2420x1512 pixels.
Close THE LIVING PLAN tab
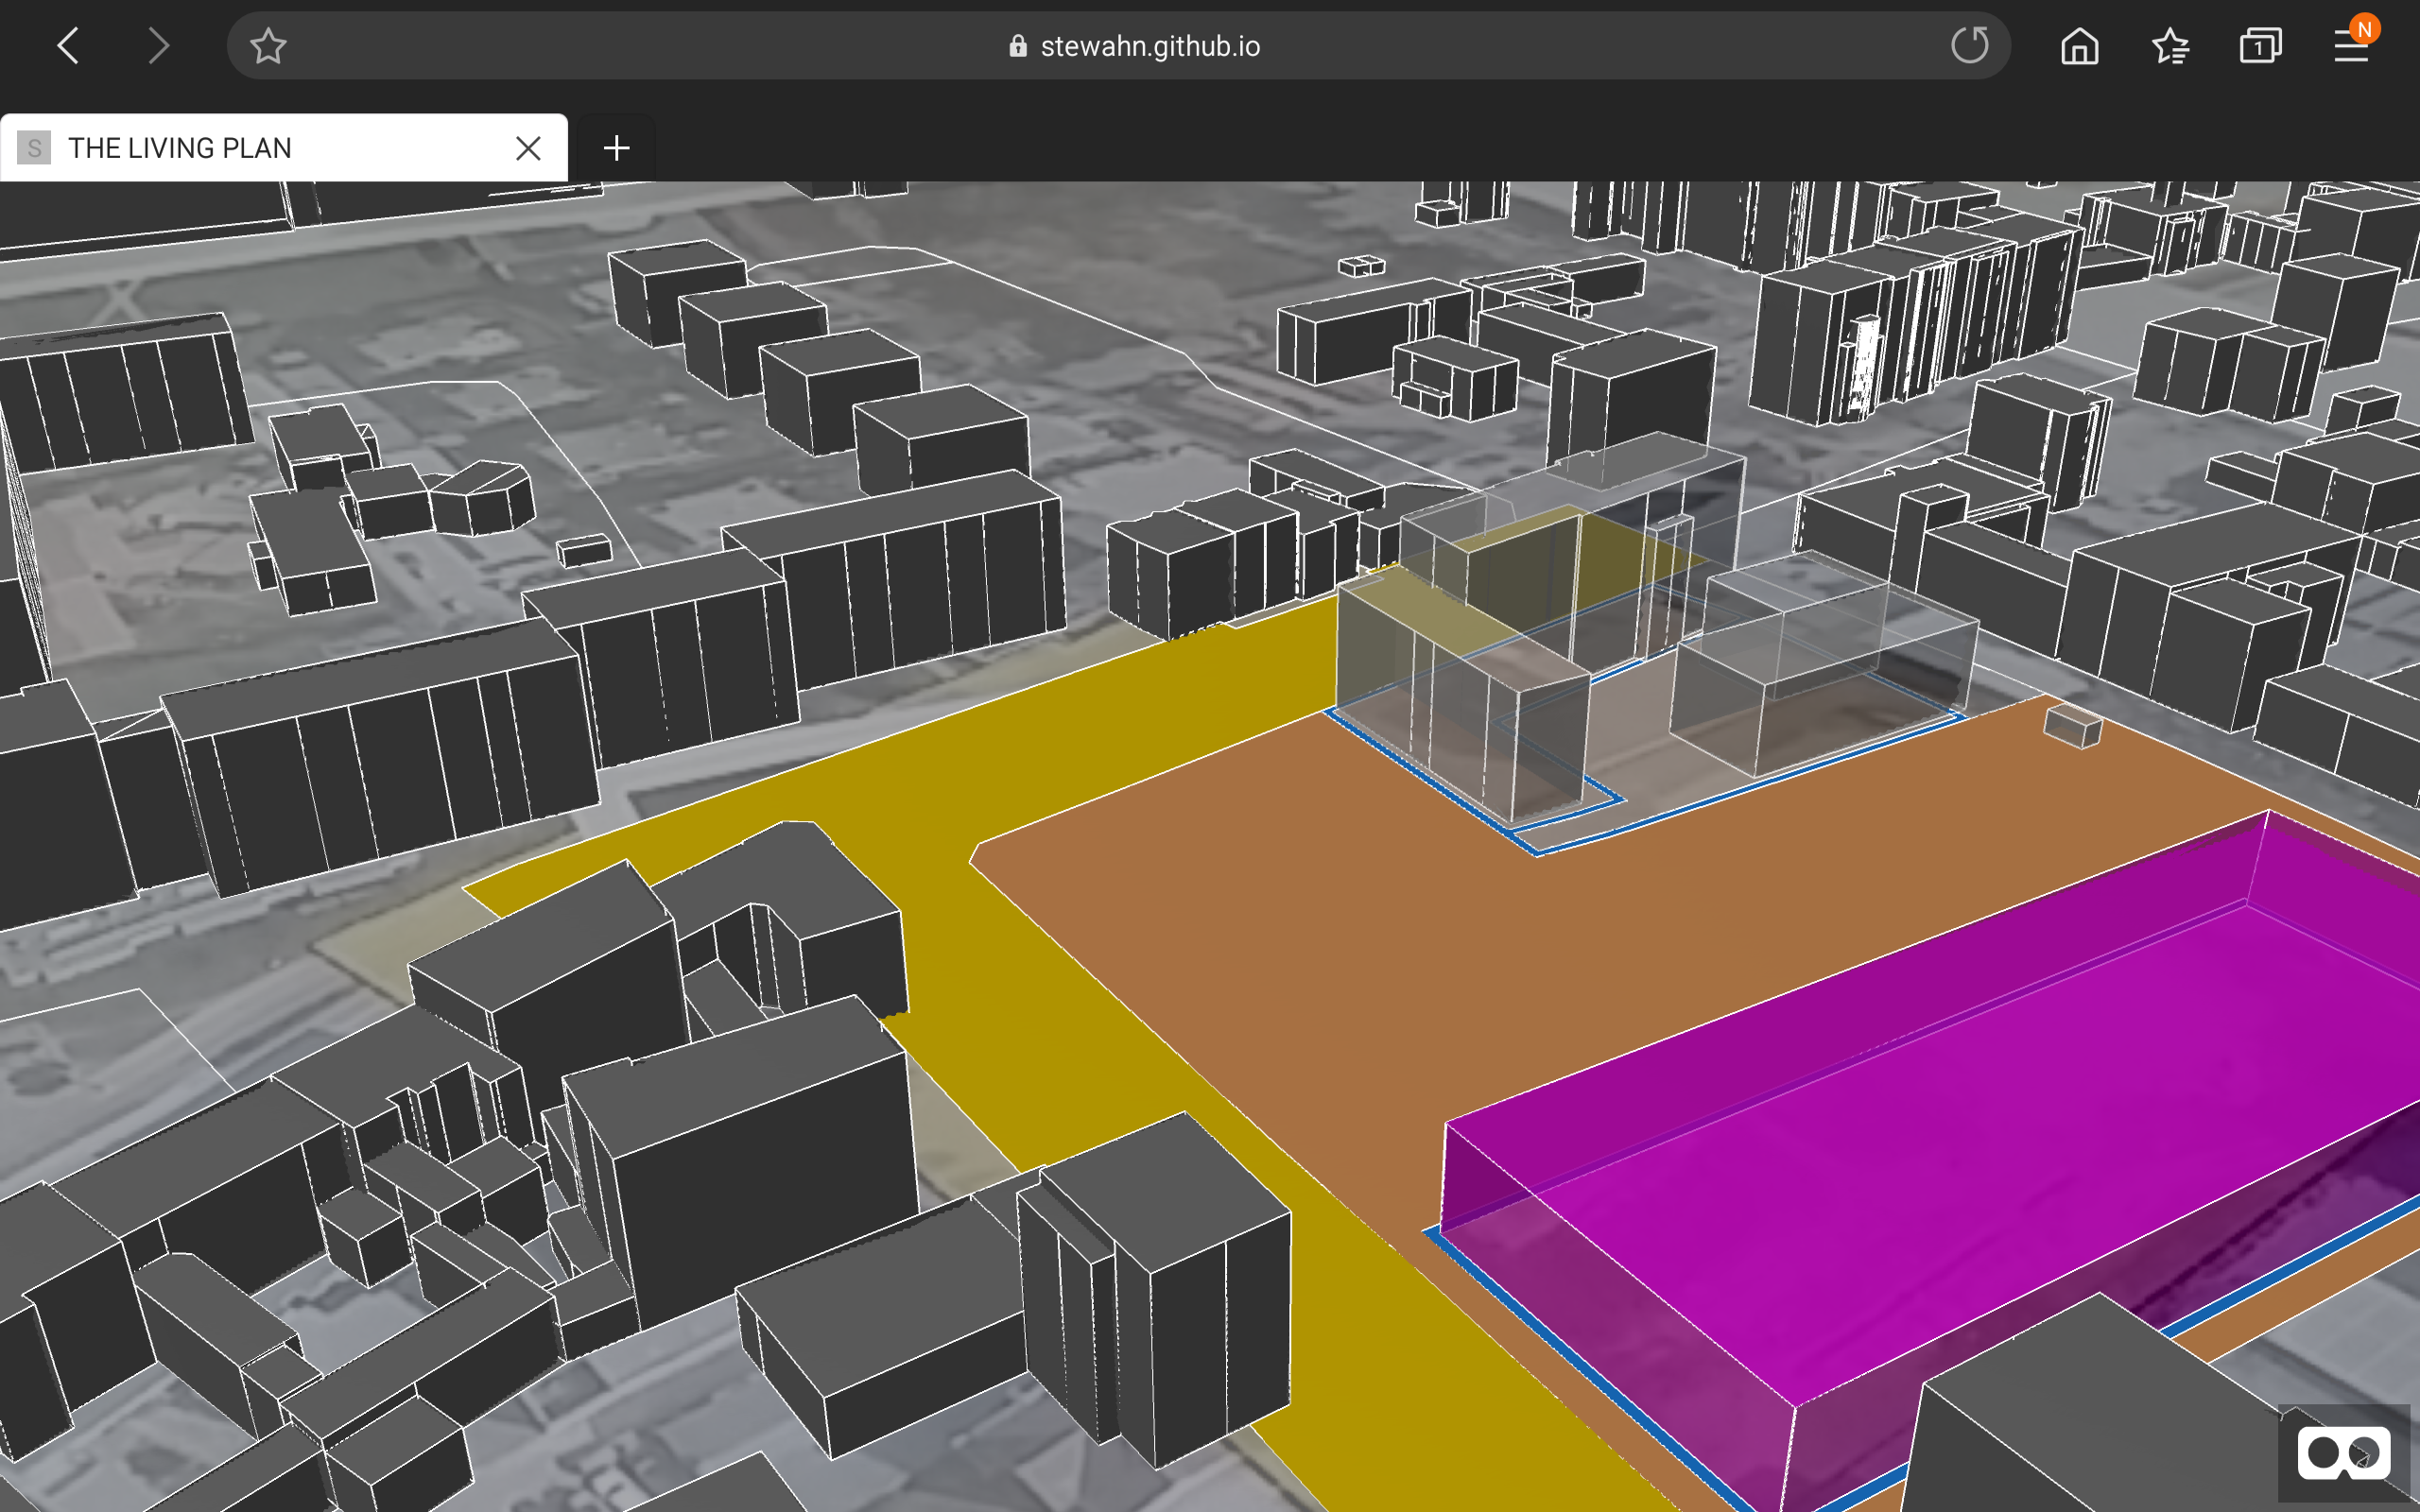(x=528, y=148)
